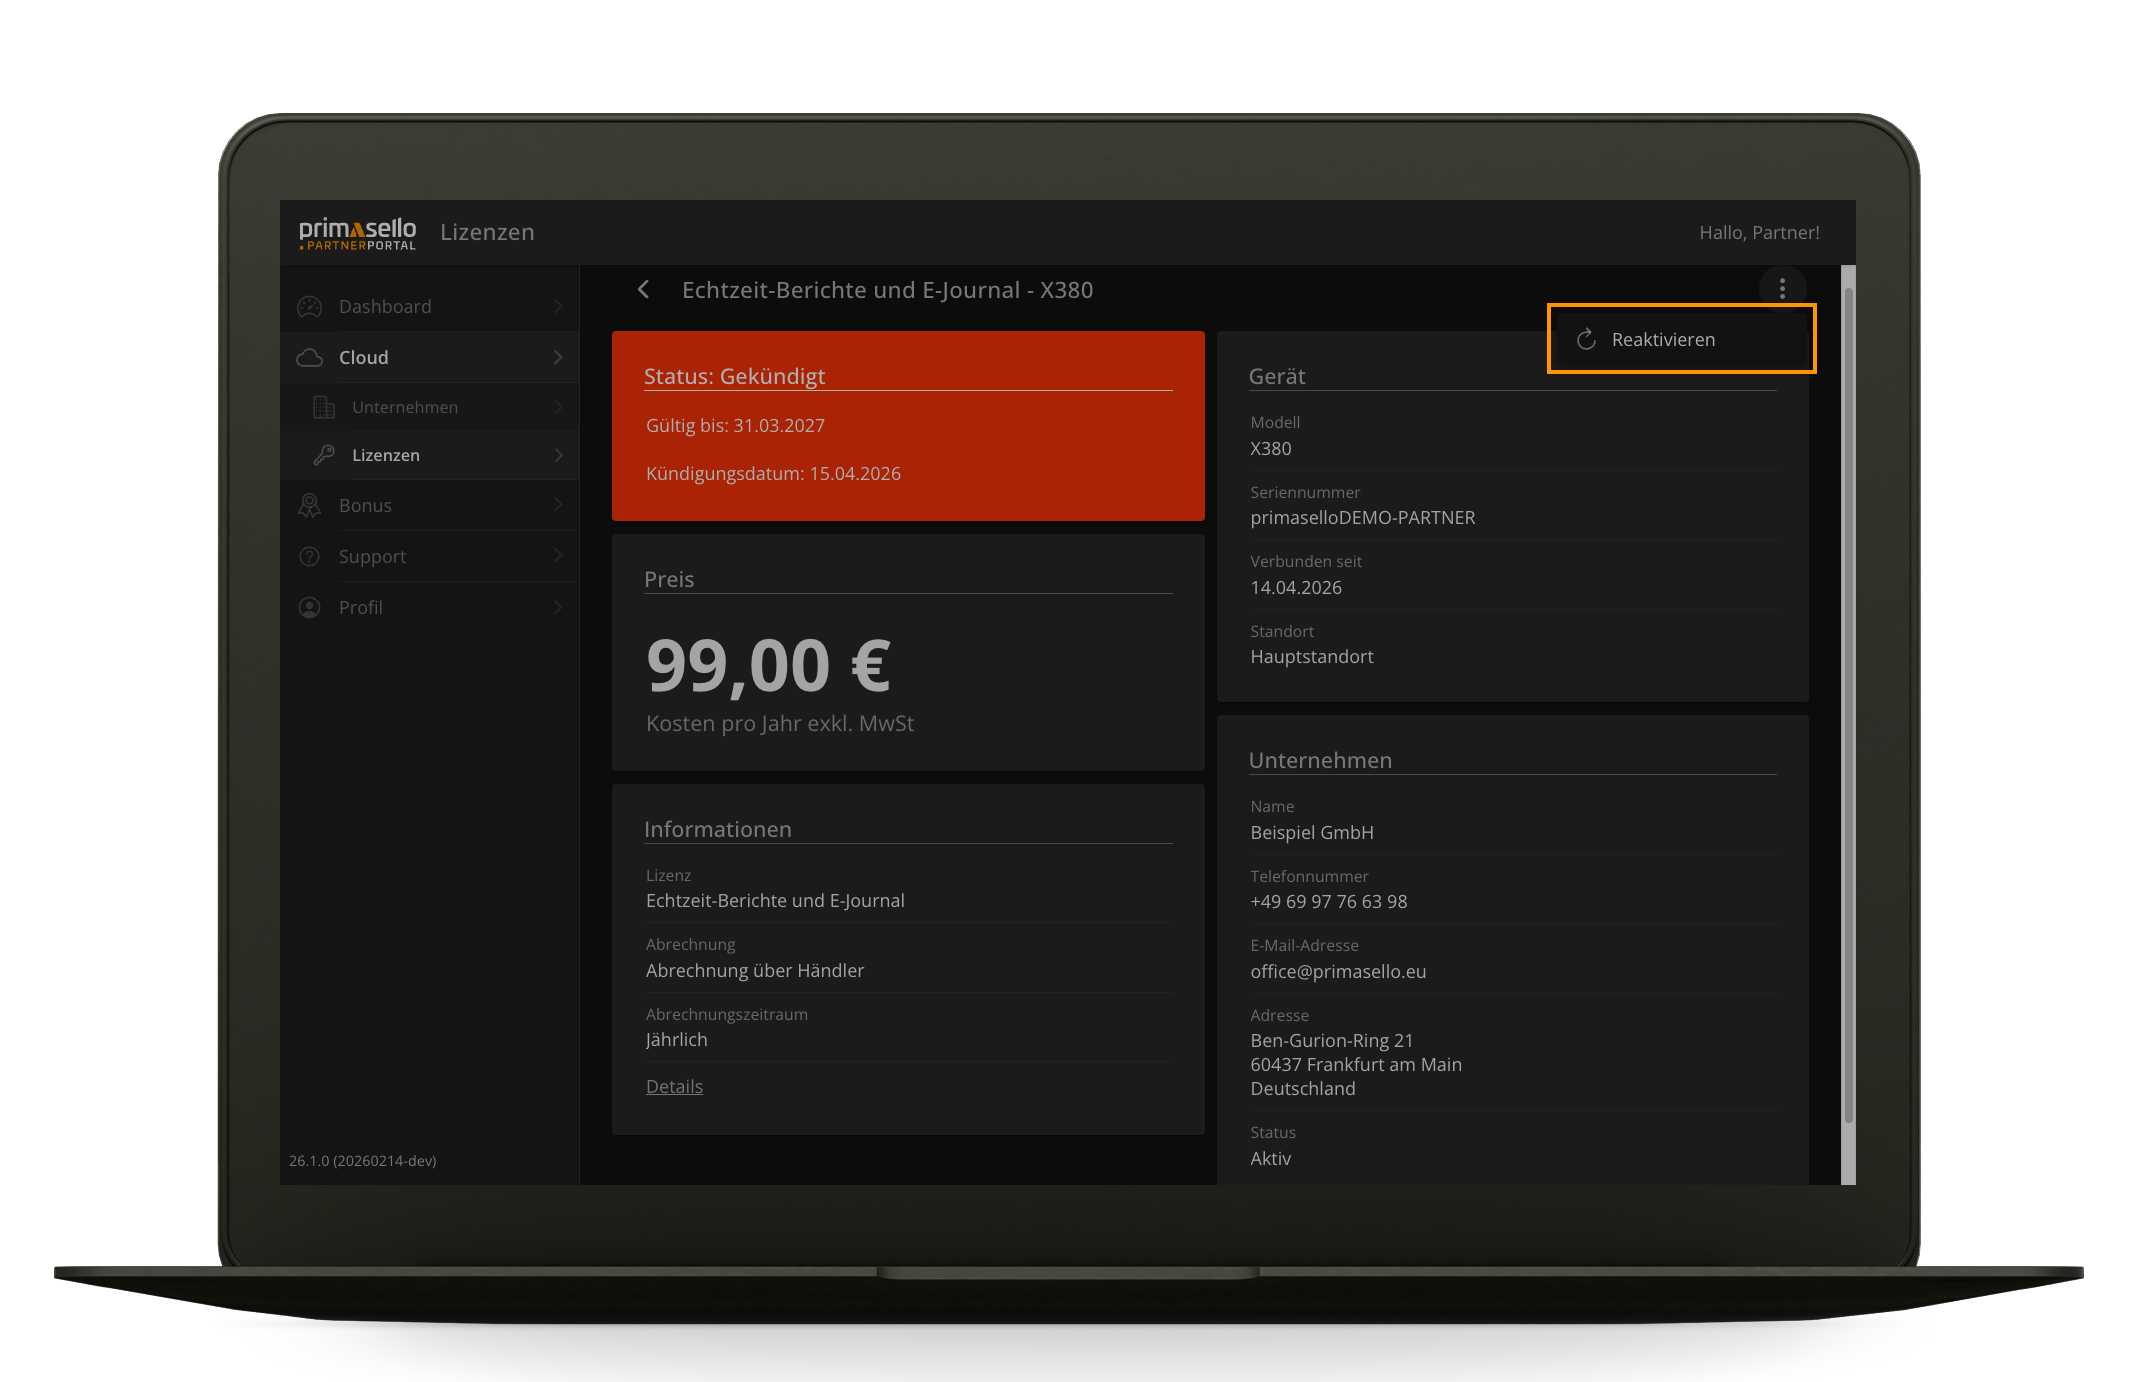Switch to the Lizenzen sidebar entry
Viewport: 2143px width, 1382px height.
click(x=385, y=455)
